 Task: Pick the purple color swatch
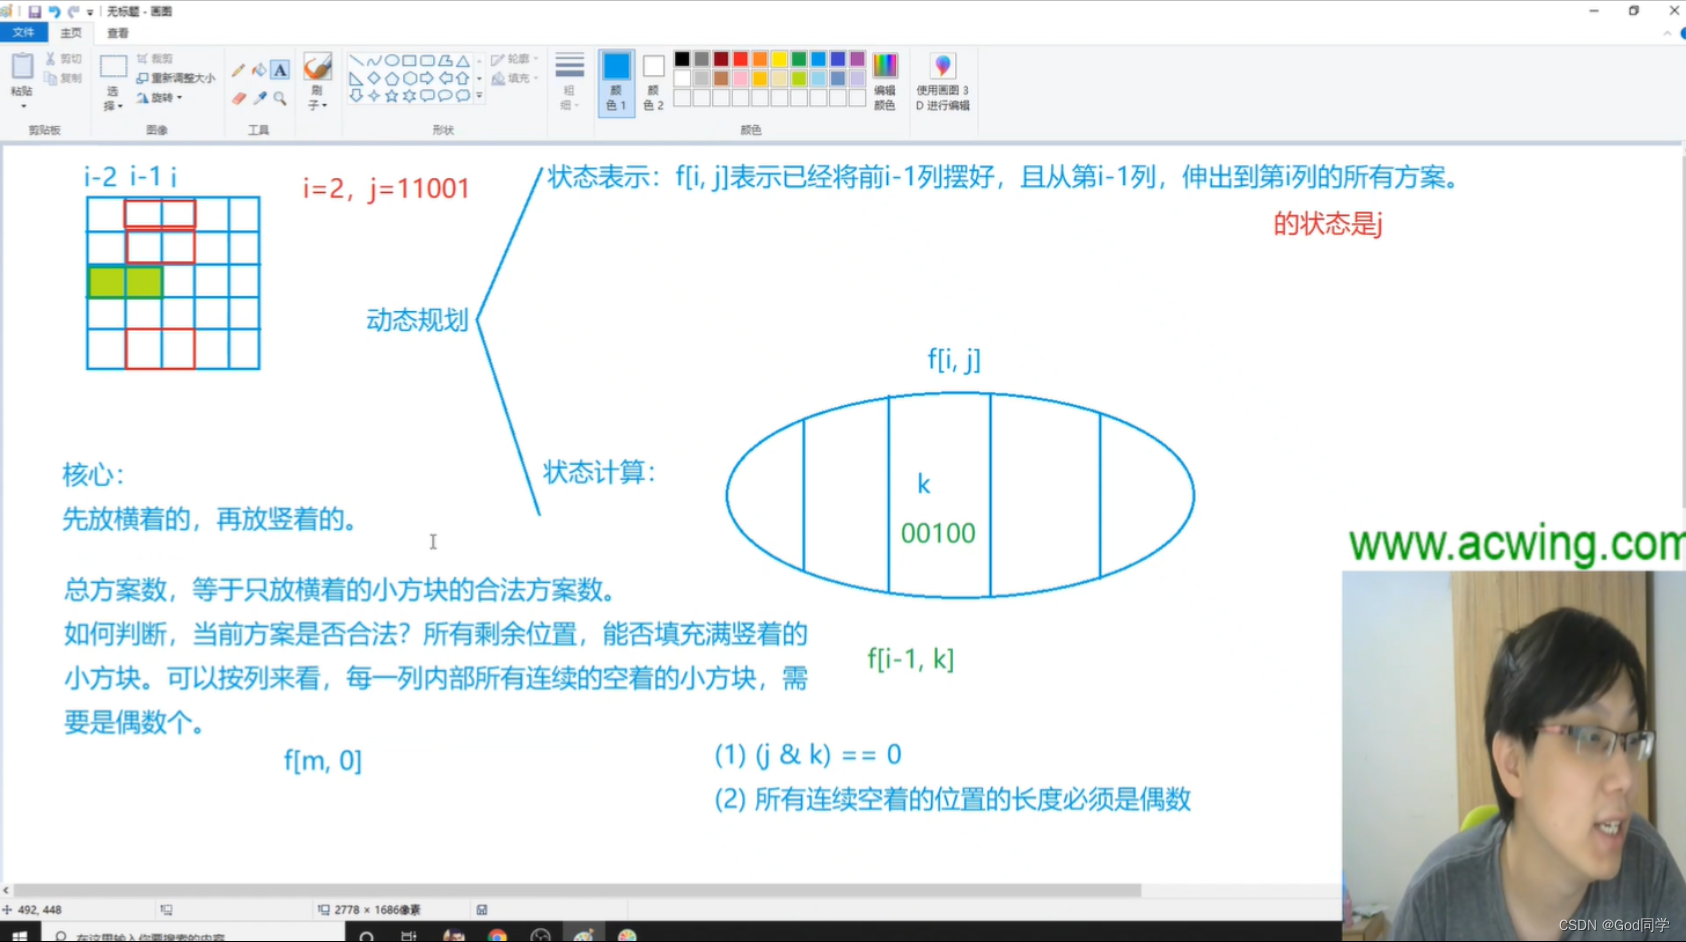tap(857, 59)
